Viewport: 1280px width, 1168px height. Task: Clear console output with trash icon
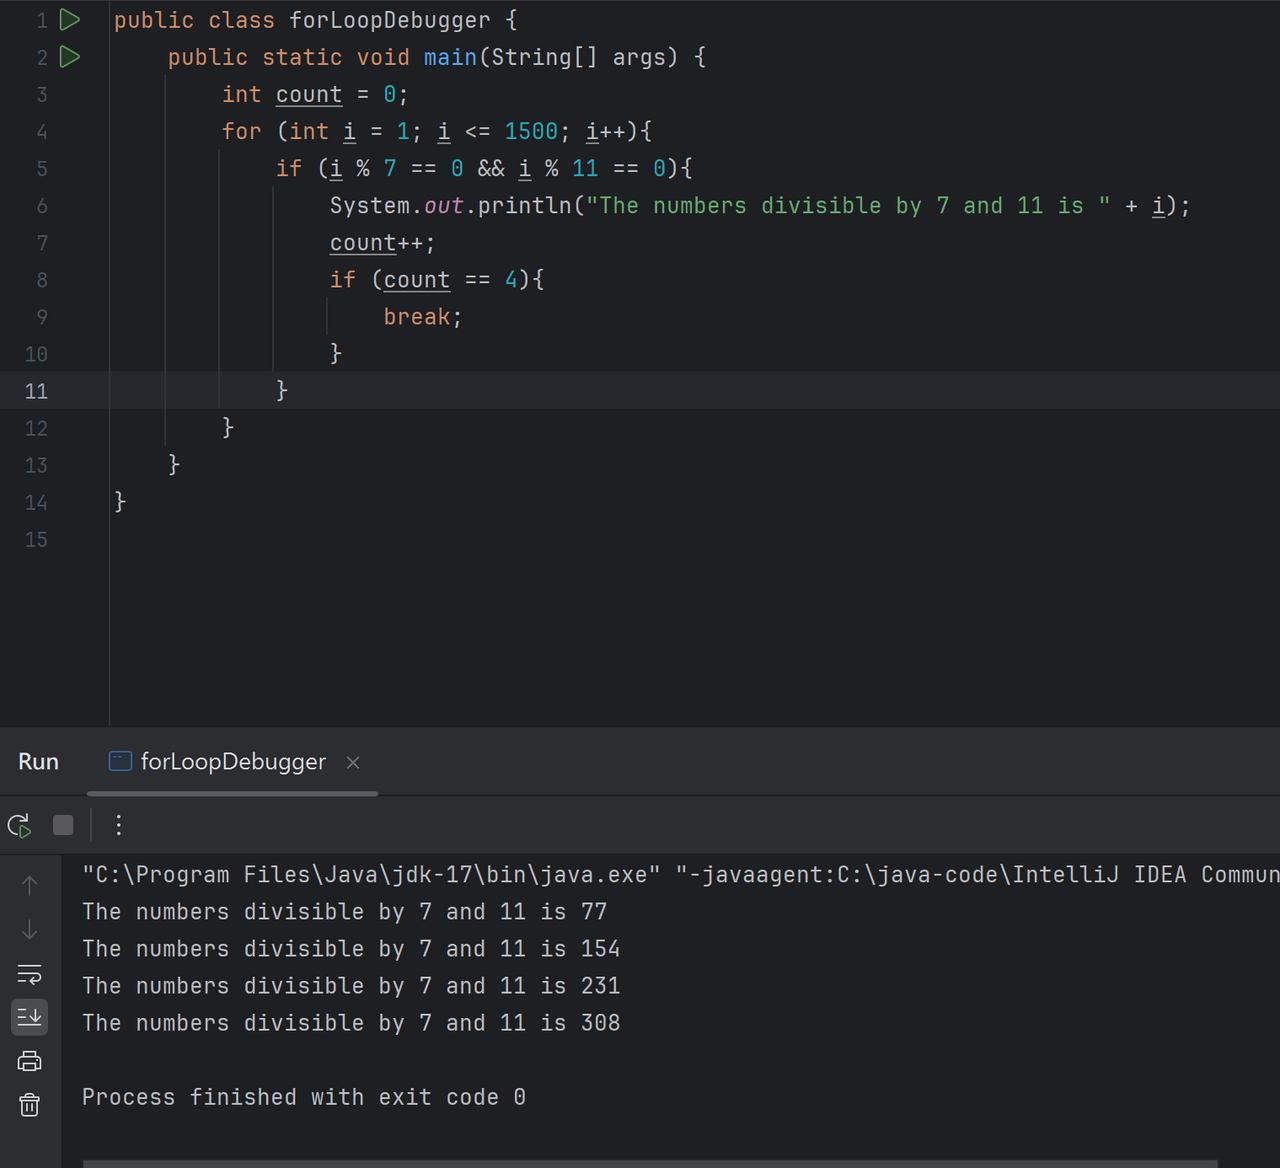(x=30, y=1104)
